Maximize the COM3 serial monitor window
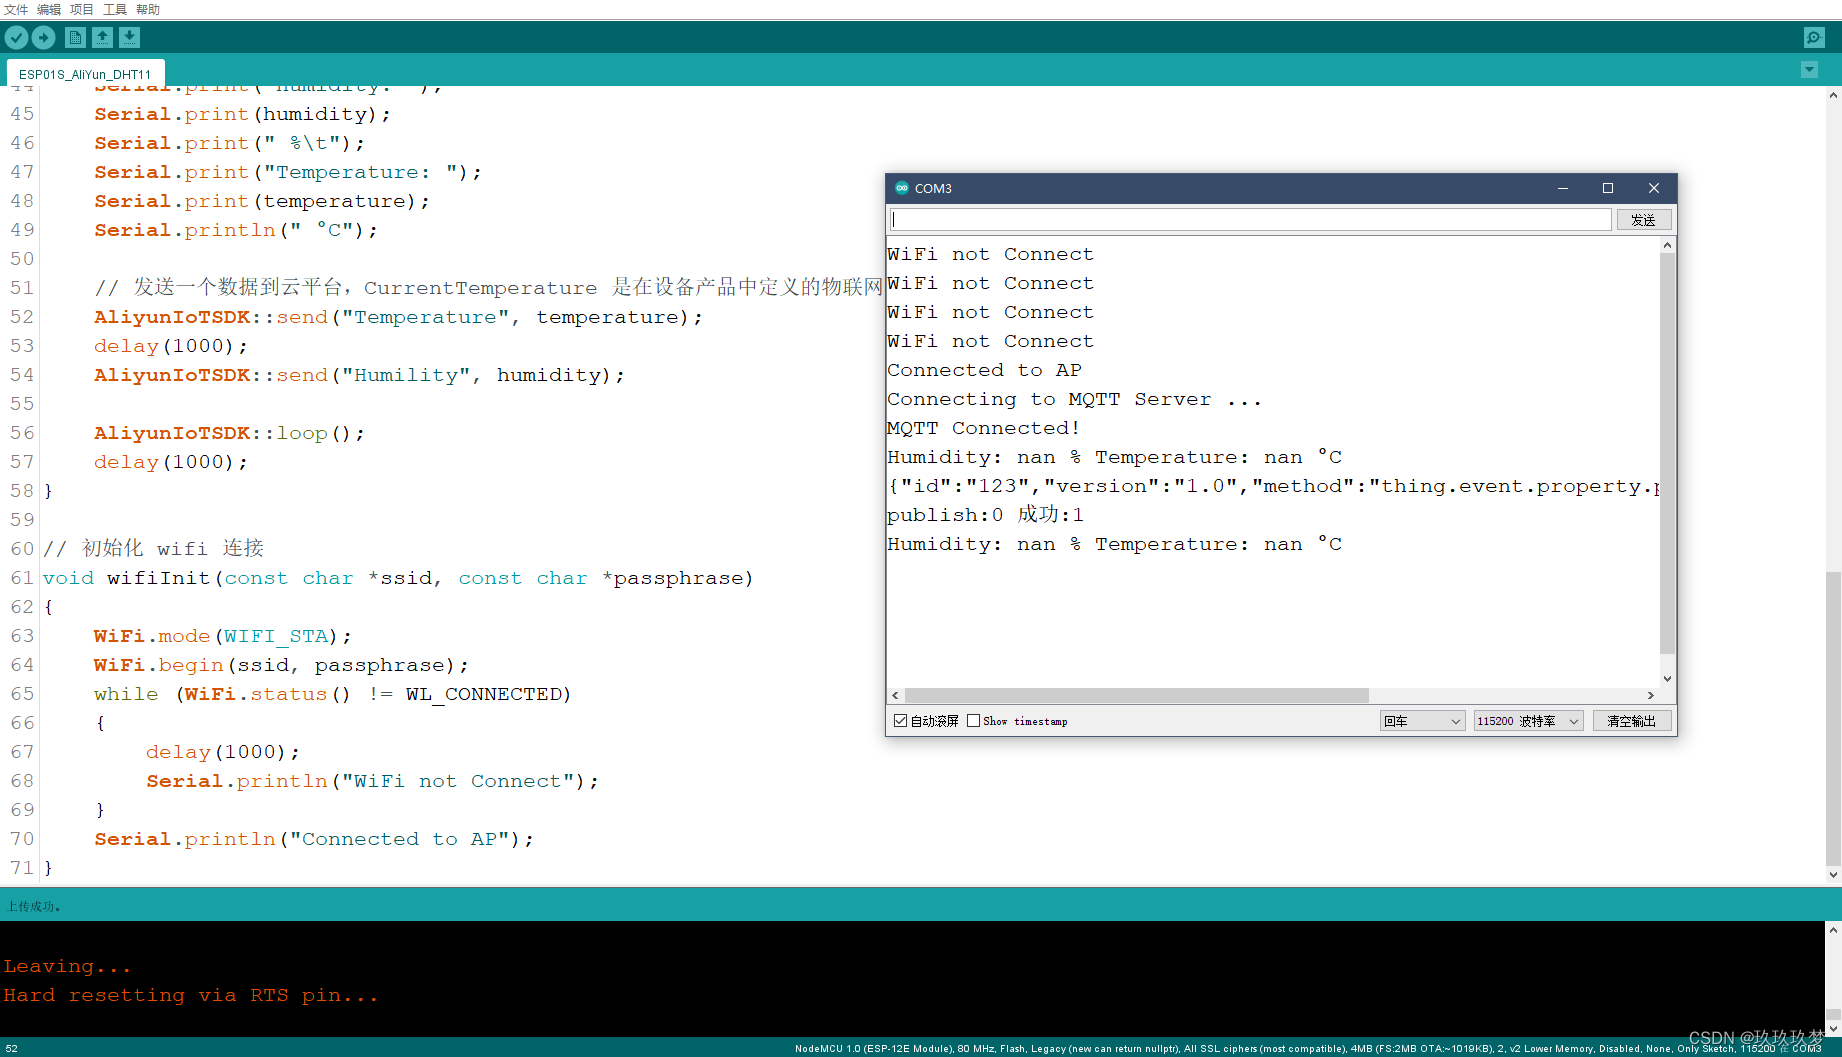The height and width of the screenshot is (1057, 1842). [x=1608, y=188]
